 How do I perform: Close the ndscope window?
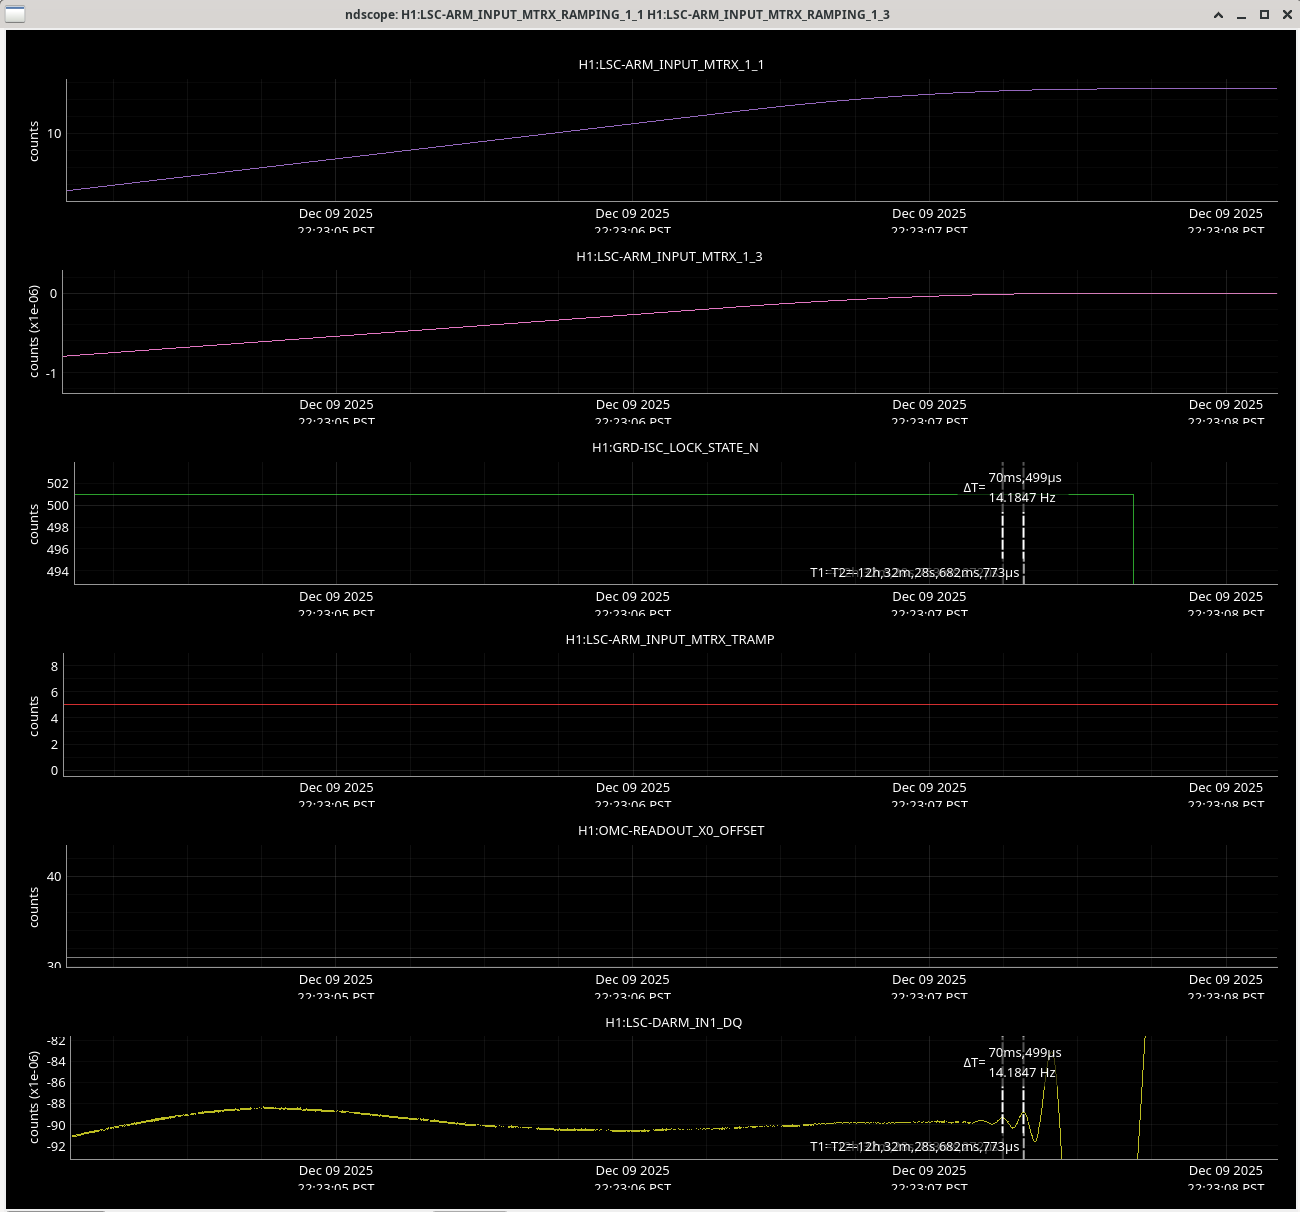coord(1286,14)
